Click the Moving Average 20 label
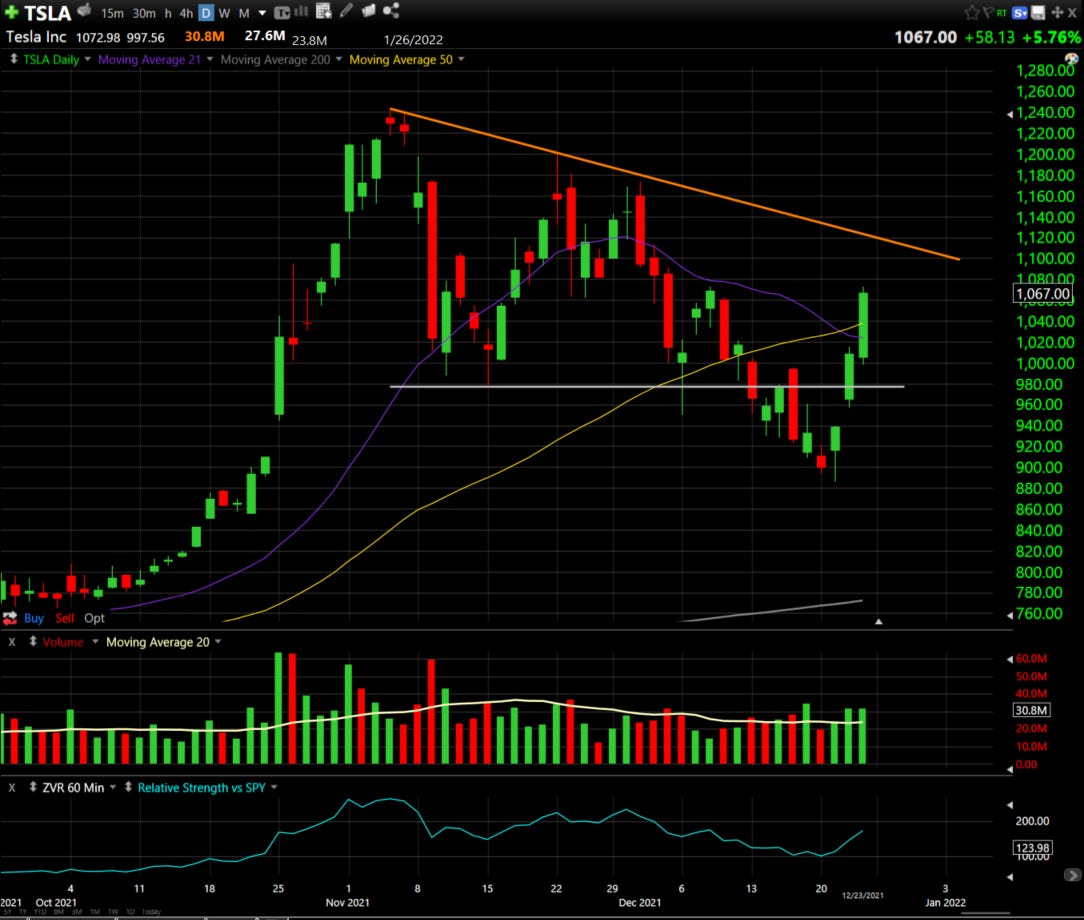 [x=158, y=642]
